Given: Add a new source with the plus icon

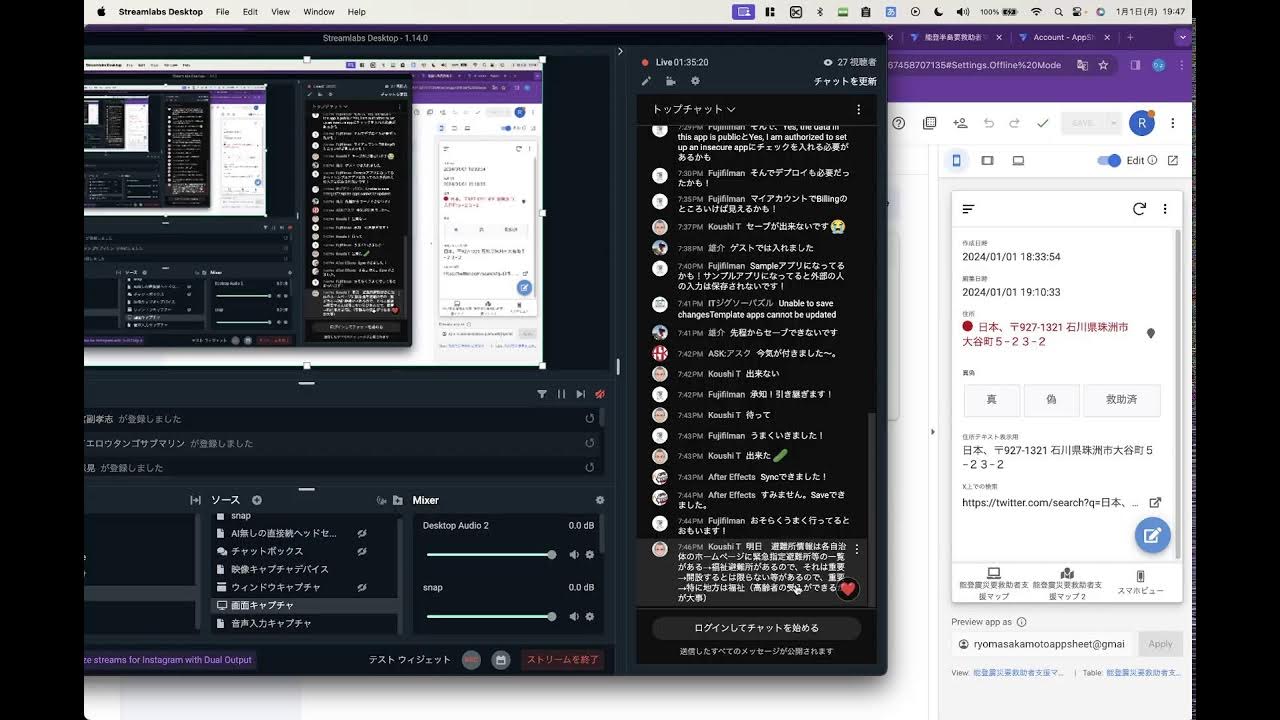Looking at the screenshot, I should [x=256, y=500].
